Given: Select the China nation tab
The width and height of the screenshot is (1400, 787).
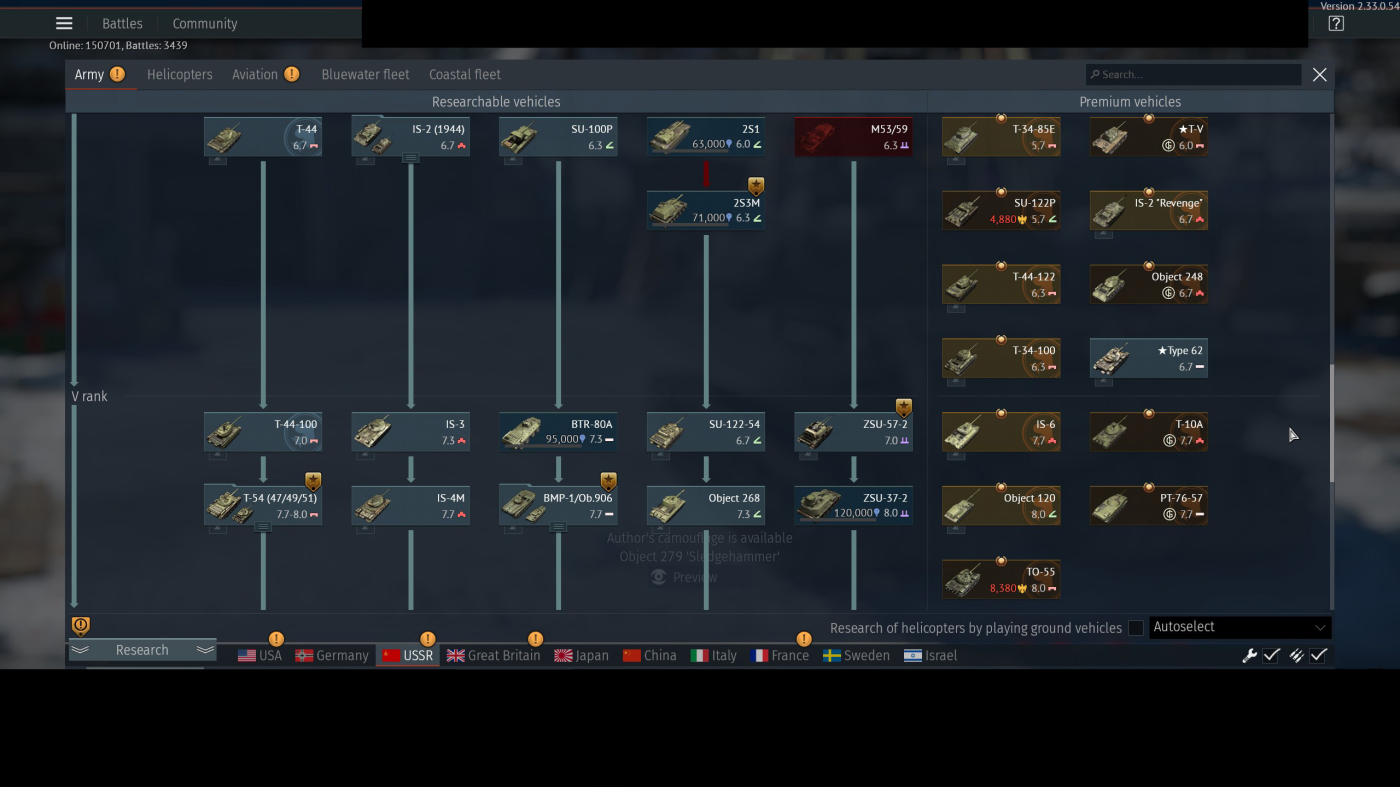Looking at the screenshot, I should (649, 655).
